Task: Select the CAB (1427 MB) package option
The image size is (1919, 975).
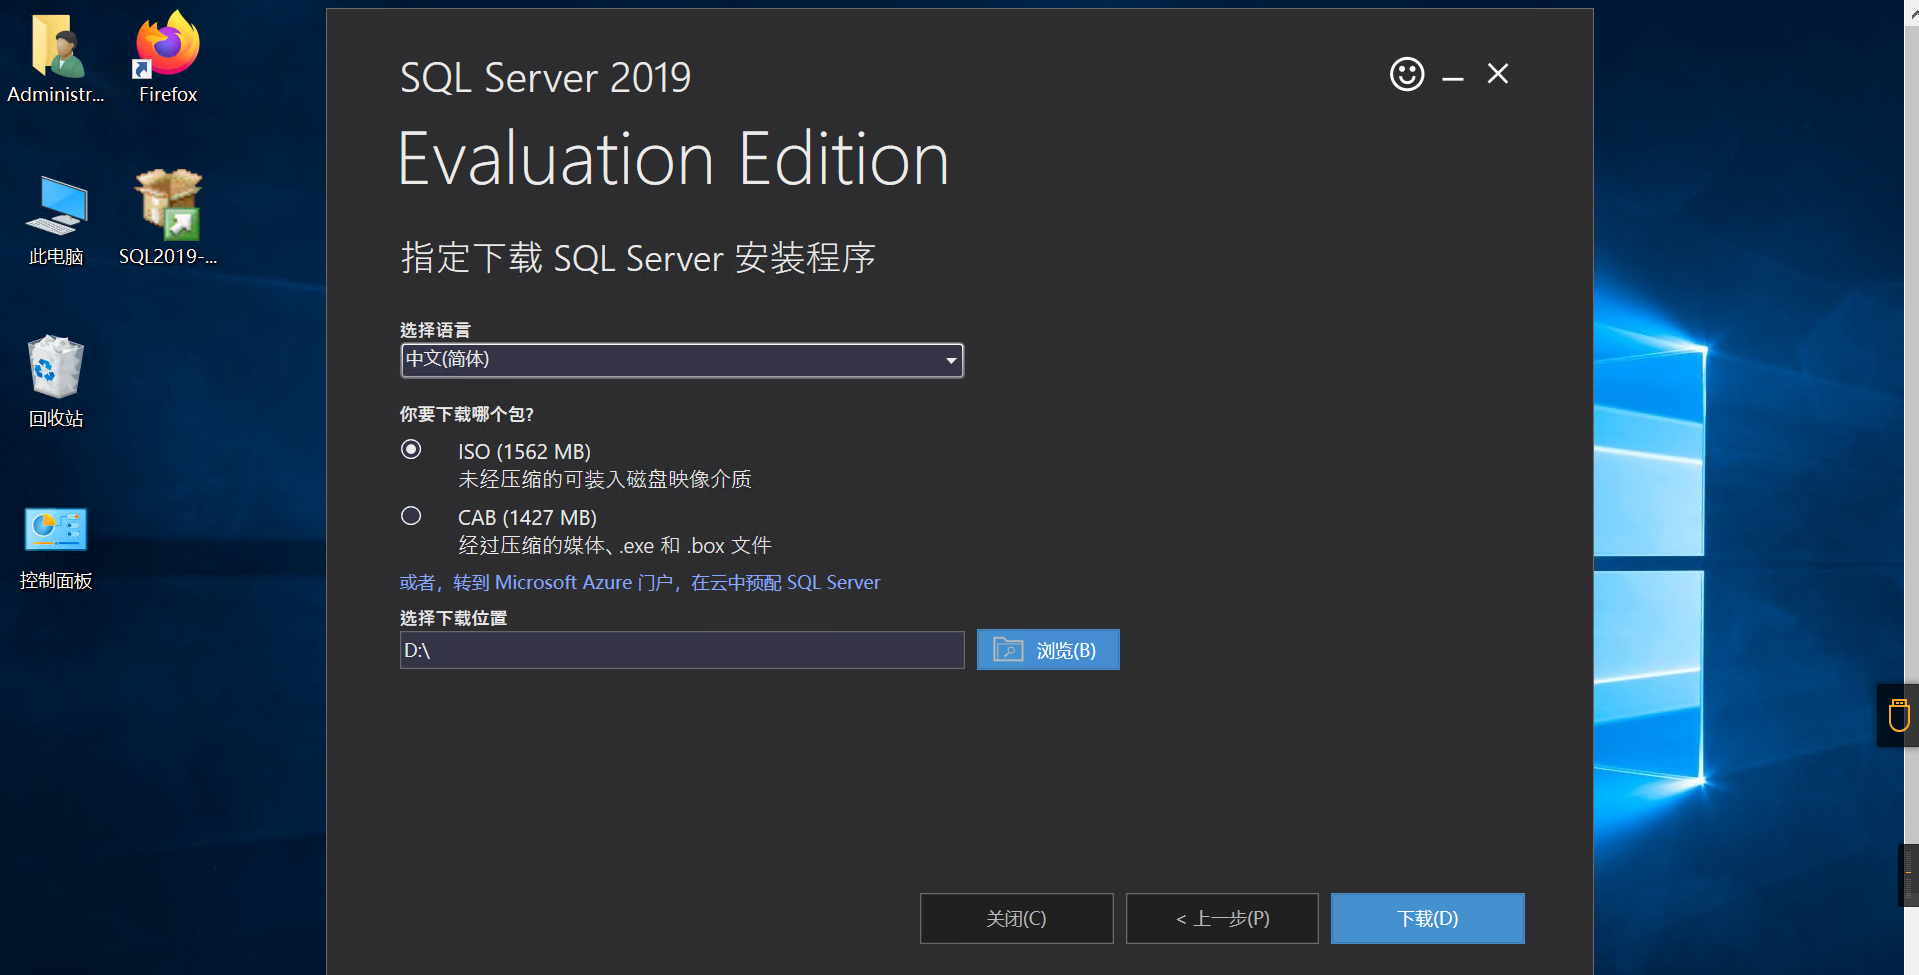Action: point(411,516)
